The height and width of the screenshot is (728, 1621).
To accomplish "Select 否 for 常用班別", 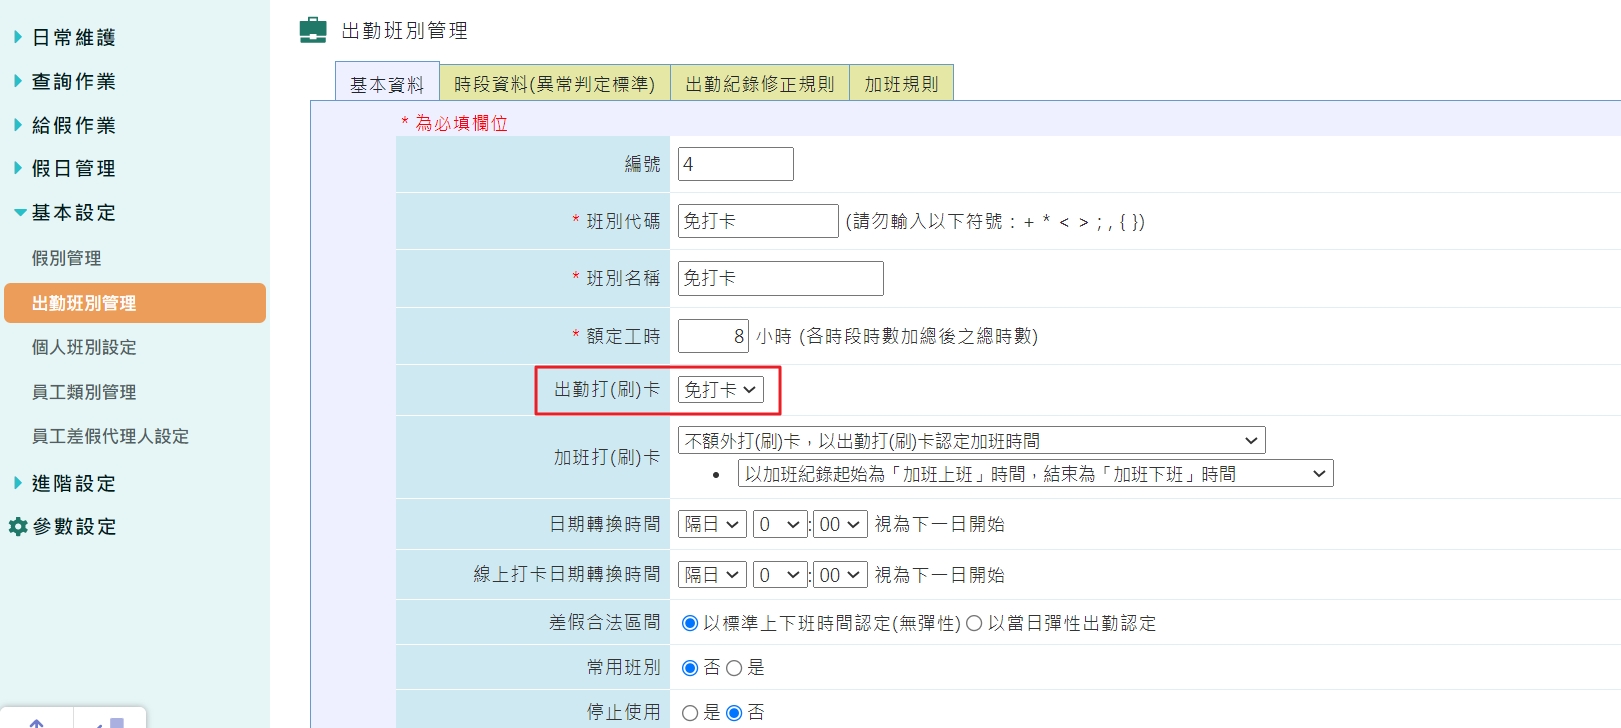I will [690, 668].
